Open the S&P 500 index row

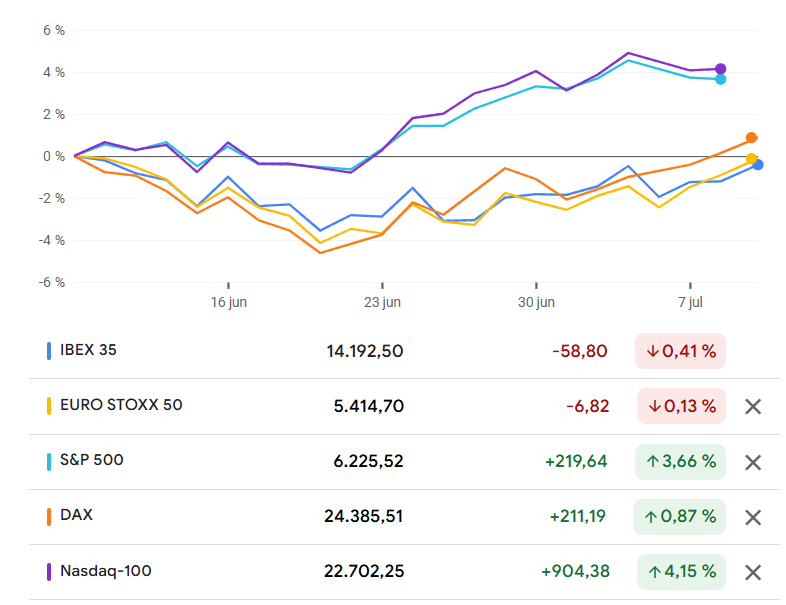tap(92, 460)
